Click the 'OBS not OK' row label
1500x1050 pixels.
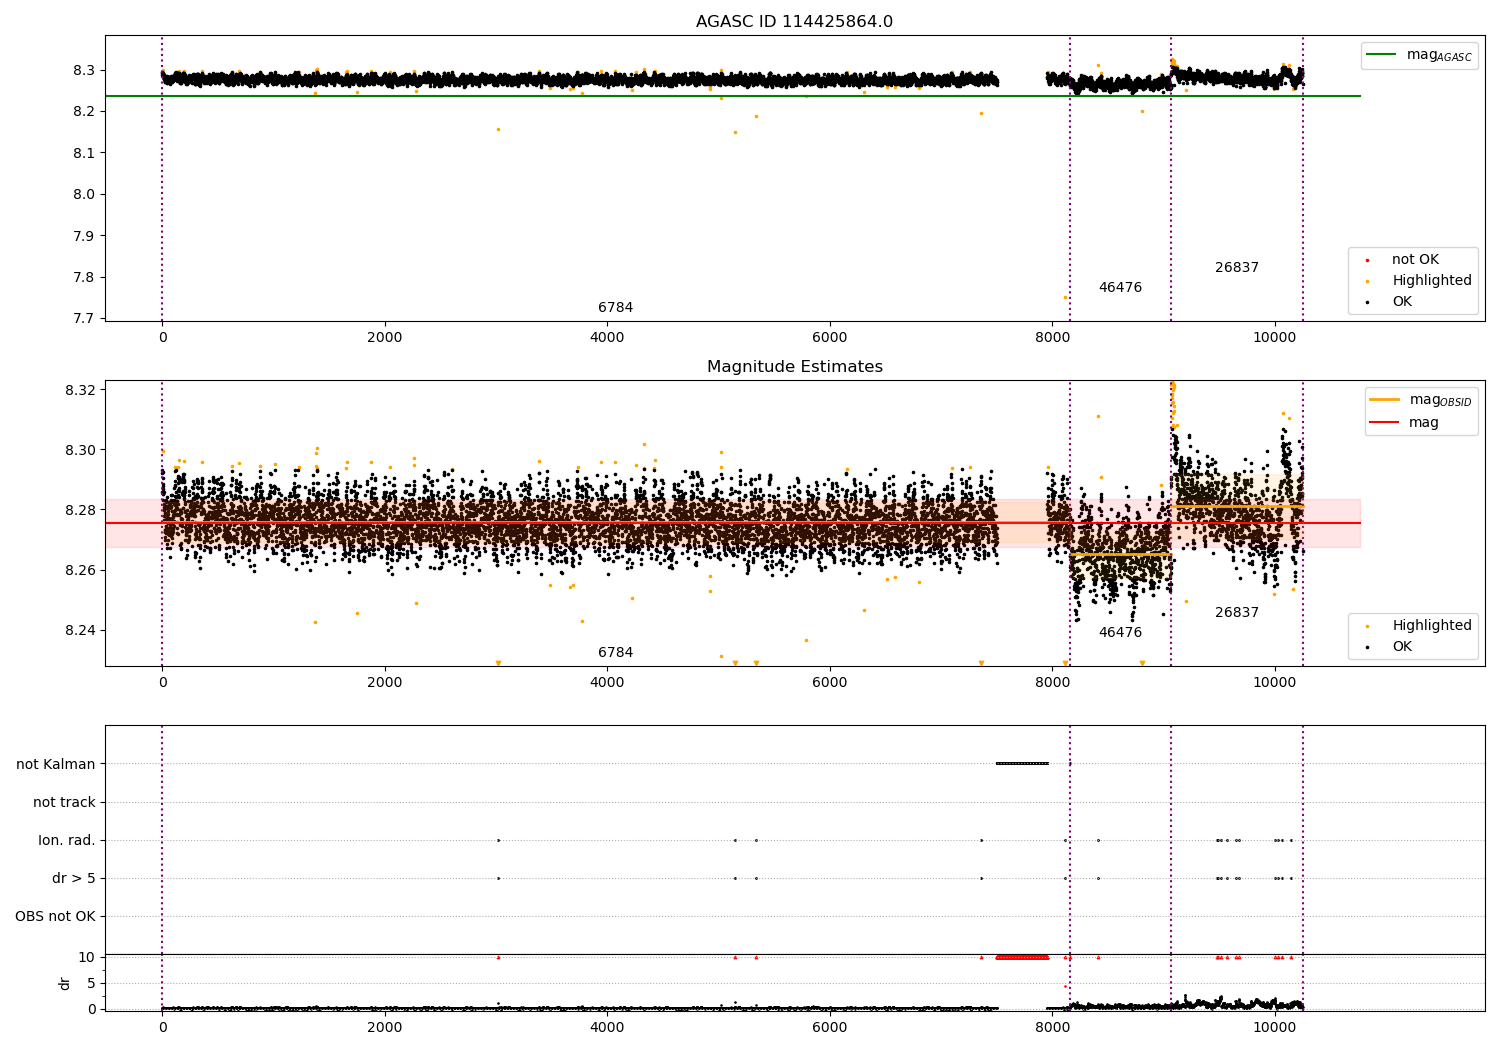coord(55,917)
